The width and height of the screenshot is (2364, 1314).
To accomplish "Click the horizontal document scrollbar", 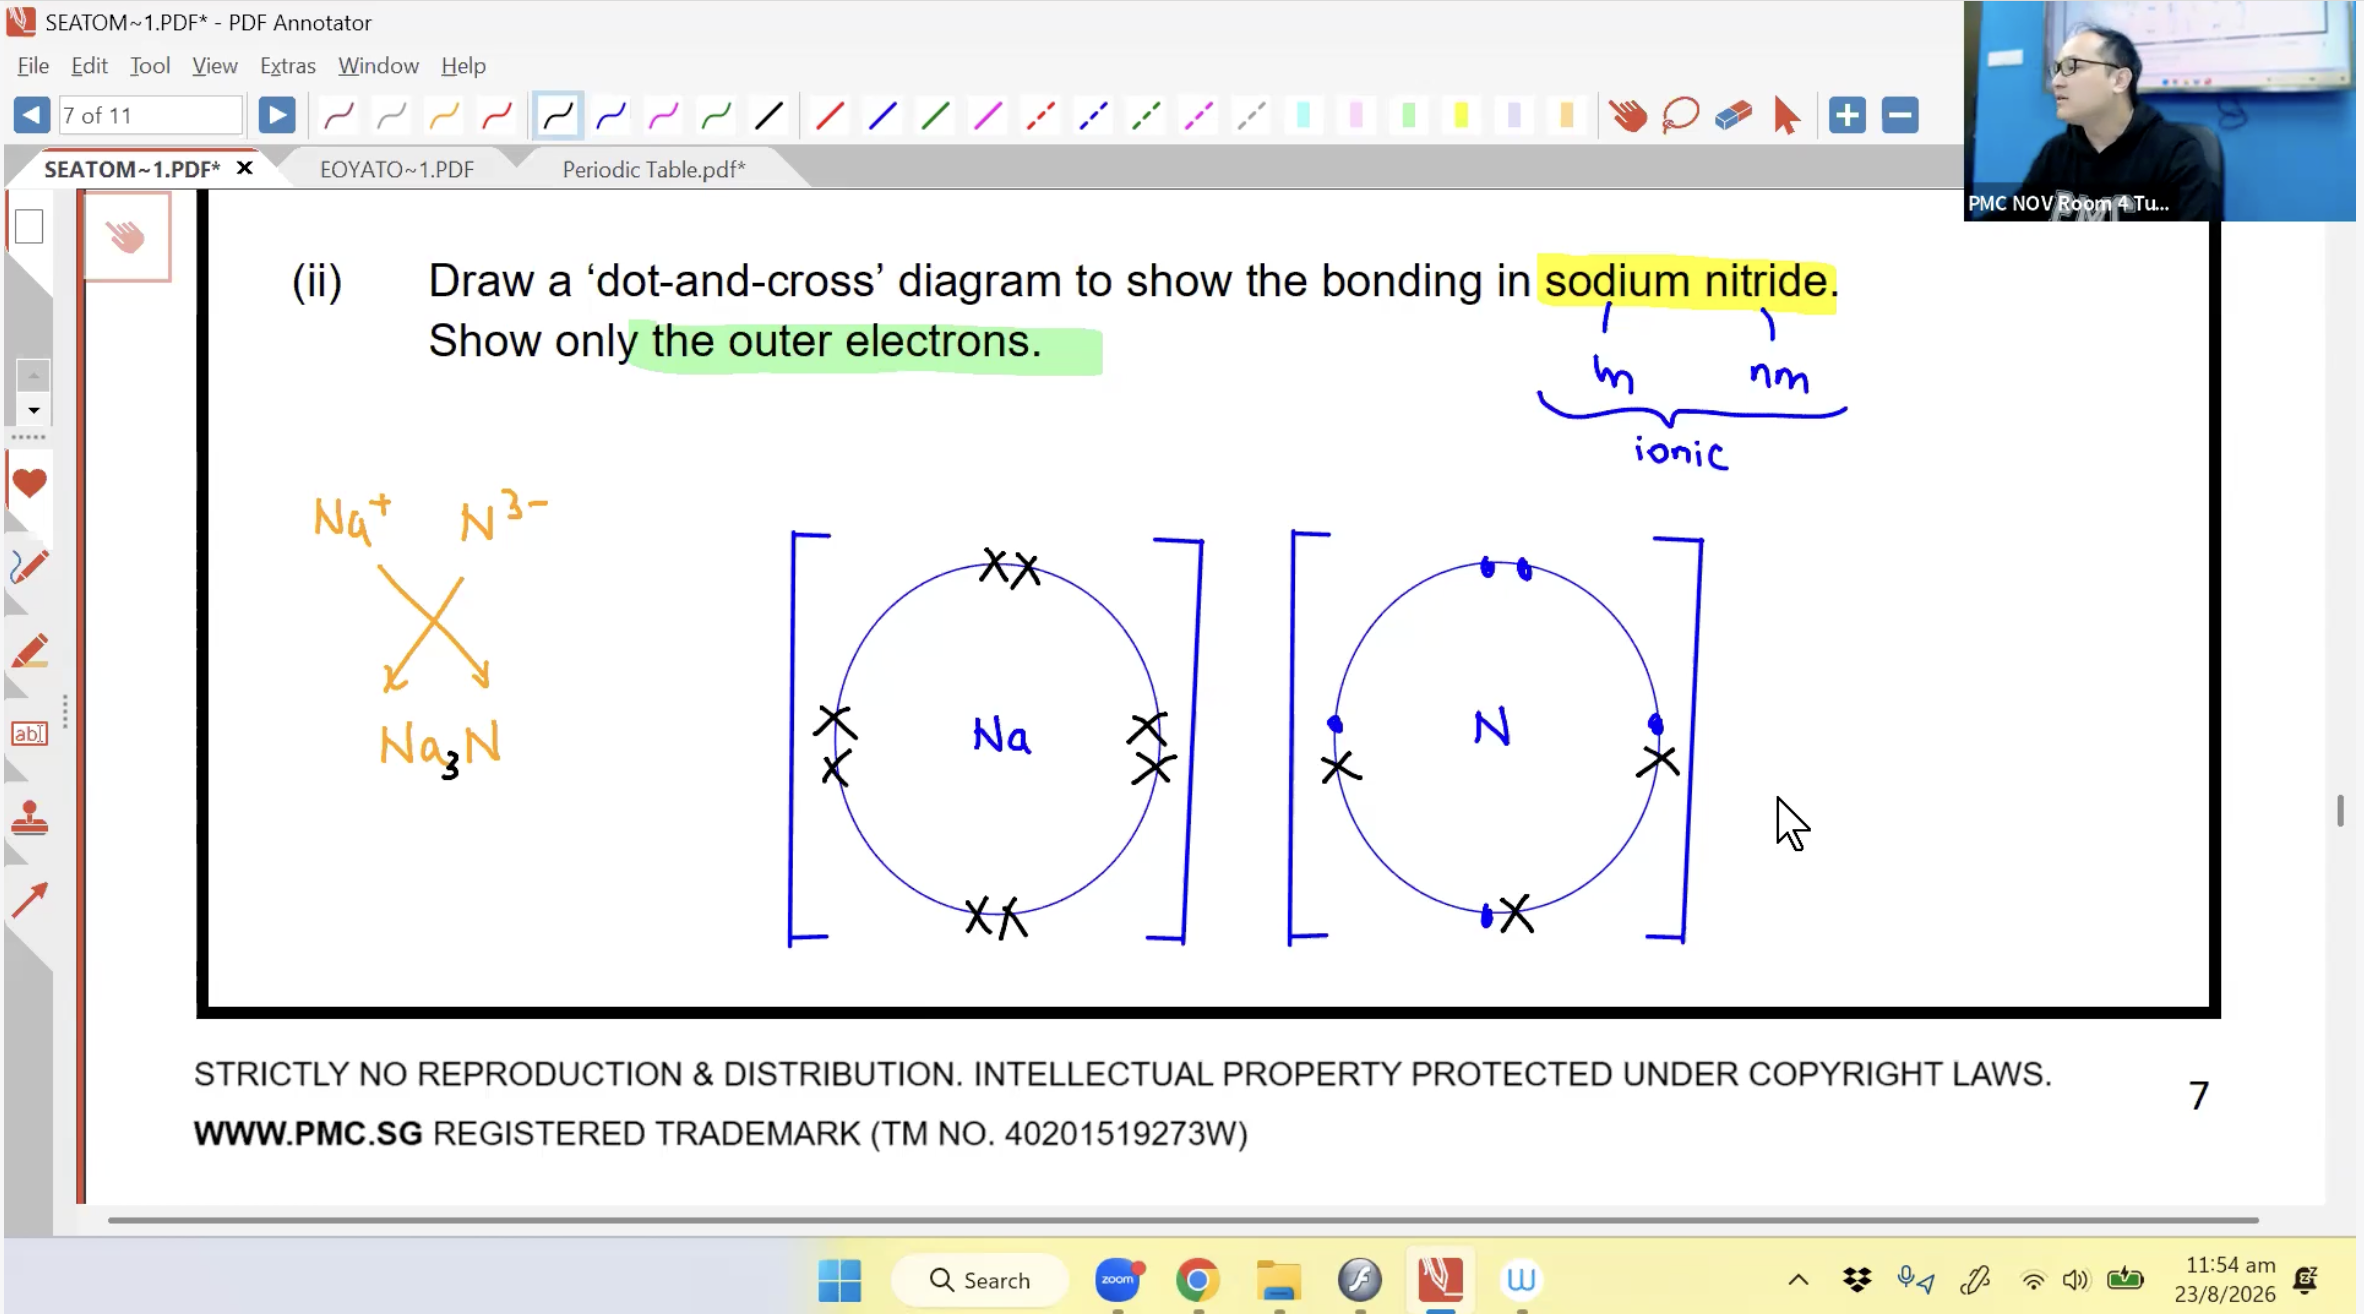I will tap(1183, 1220).
